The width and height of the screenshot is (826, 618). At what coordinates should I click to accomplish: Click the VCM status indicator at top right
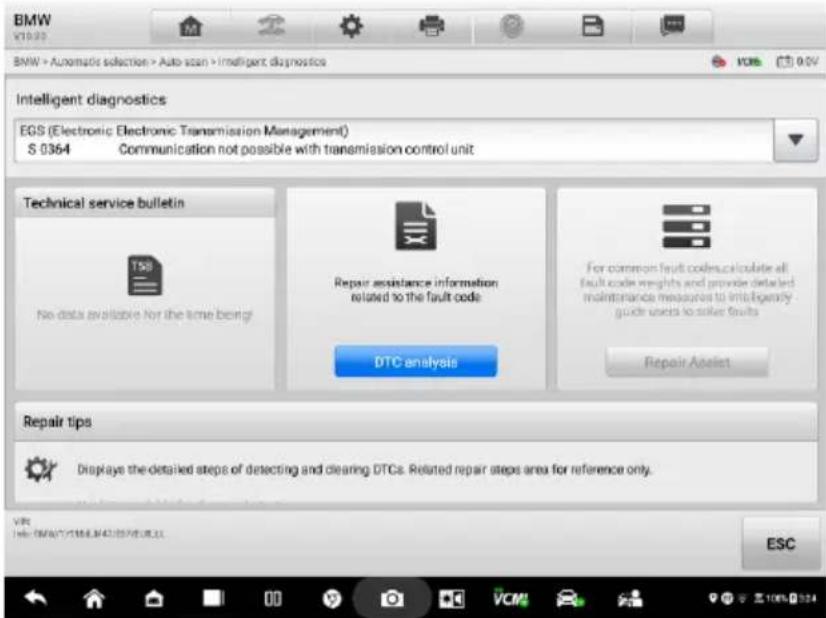[x=749, y=62]
